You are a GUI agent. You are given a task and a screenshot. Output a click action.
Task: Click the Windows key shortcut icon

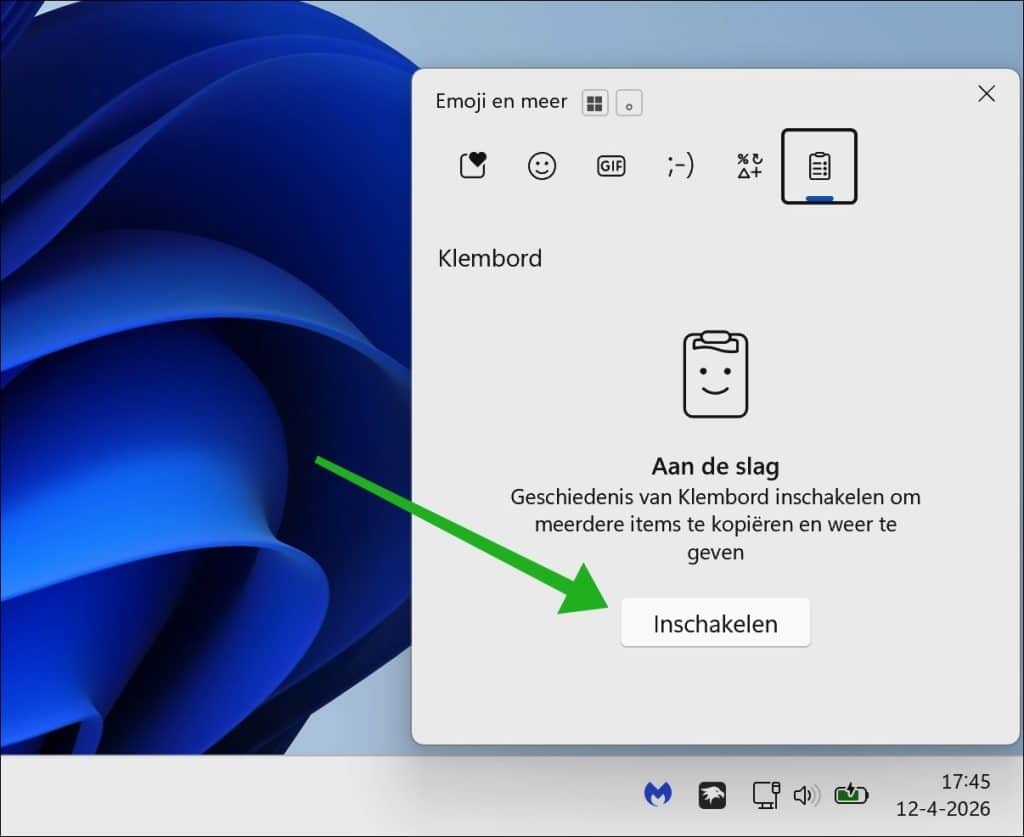point(595,103)
